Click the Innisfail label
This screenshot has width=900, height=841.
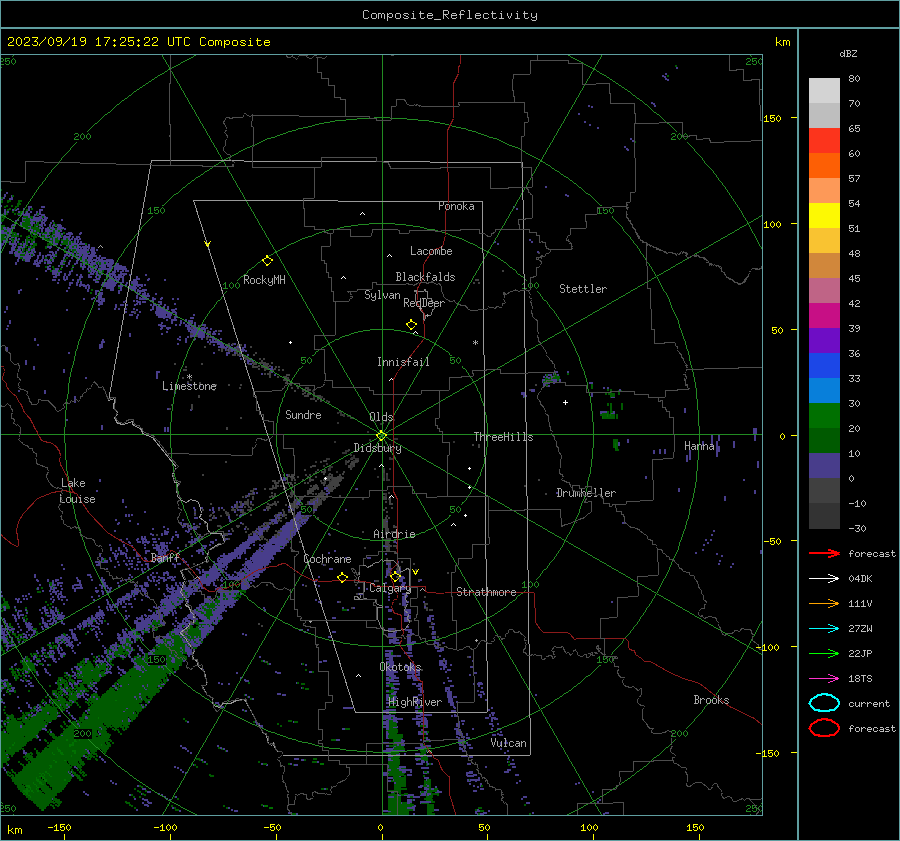coord(403,362)
